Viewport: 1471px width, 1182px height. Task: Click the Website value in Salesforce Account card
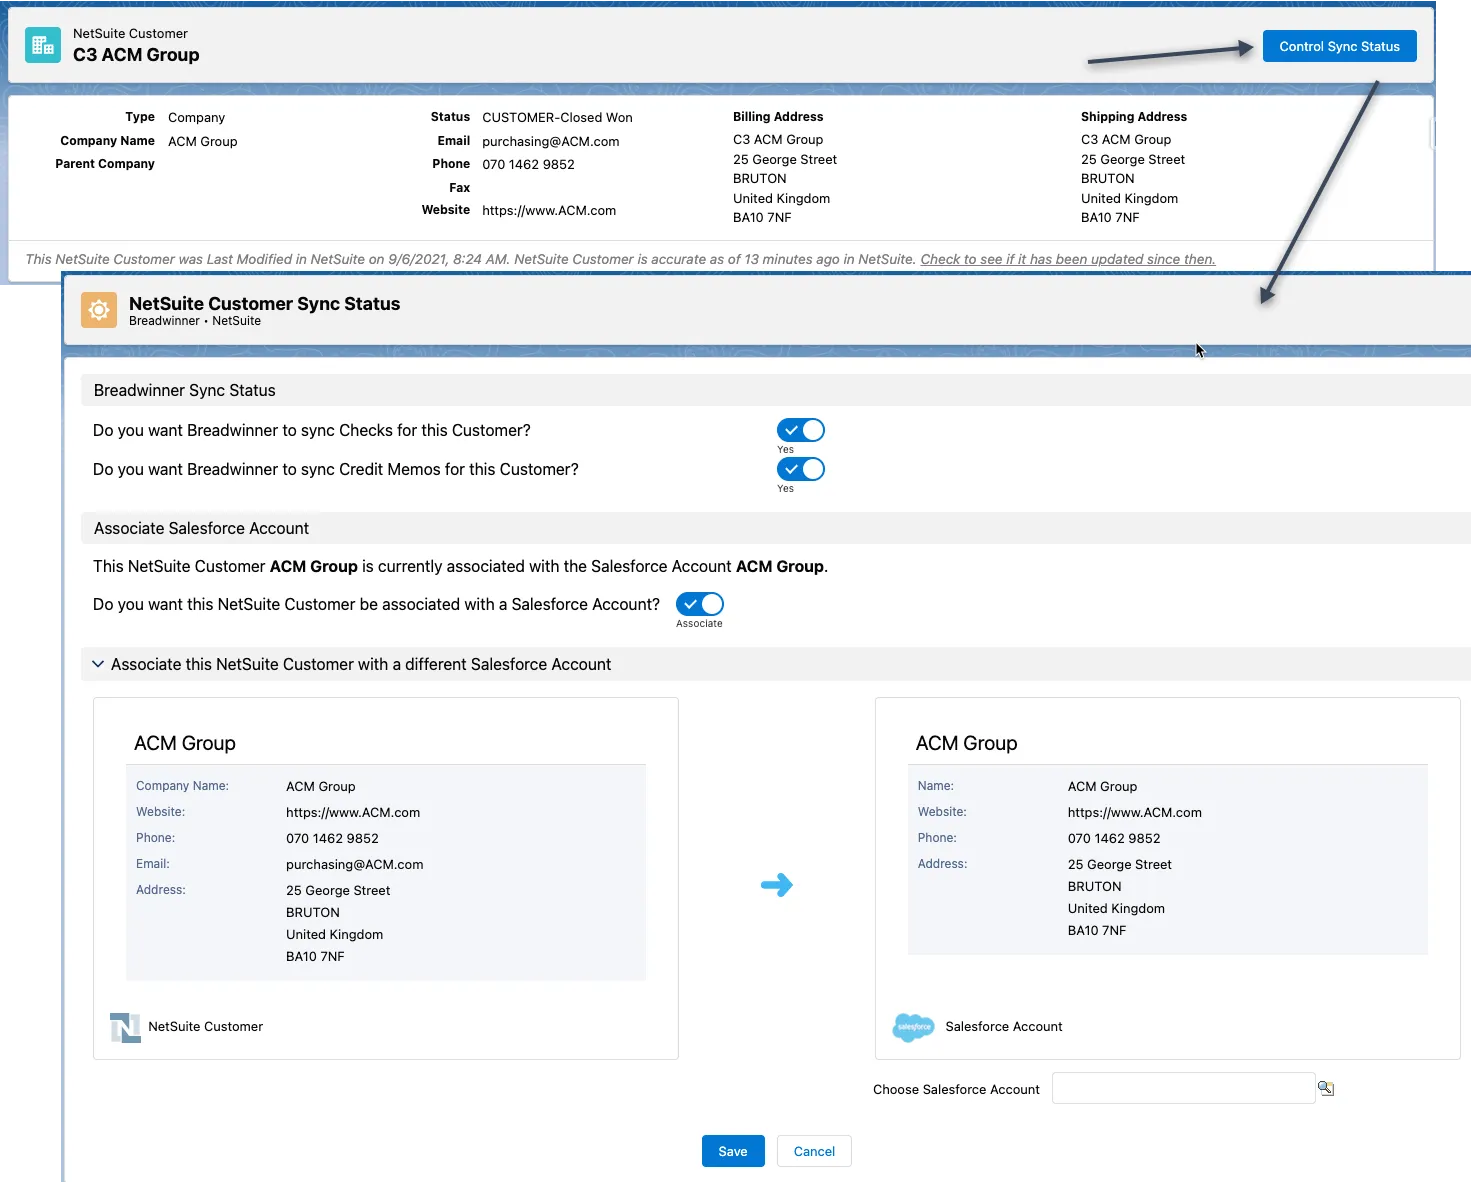tap(1135, 812)
